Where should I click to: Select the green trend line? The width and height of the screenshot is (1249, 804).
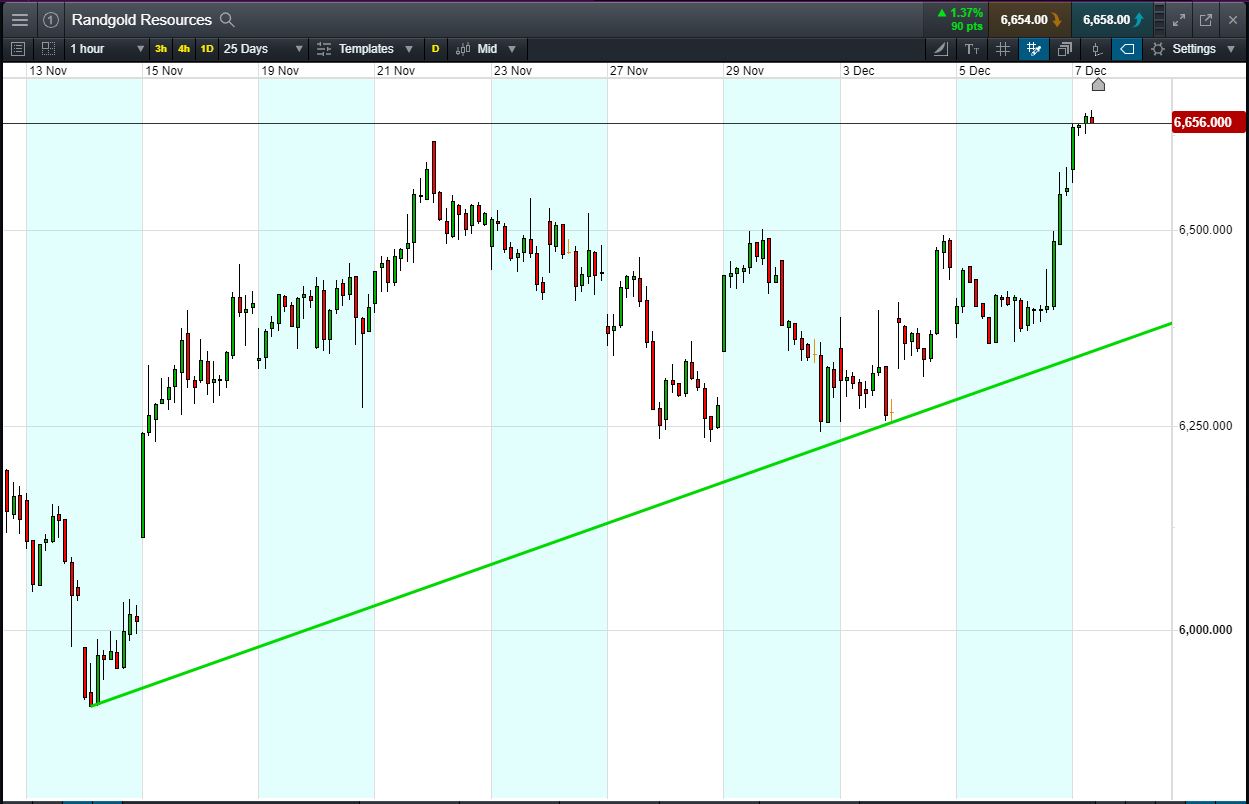pos(630,516)
